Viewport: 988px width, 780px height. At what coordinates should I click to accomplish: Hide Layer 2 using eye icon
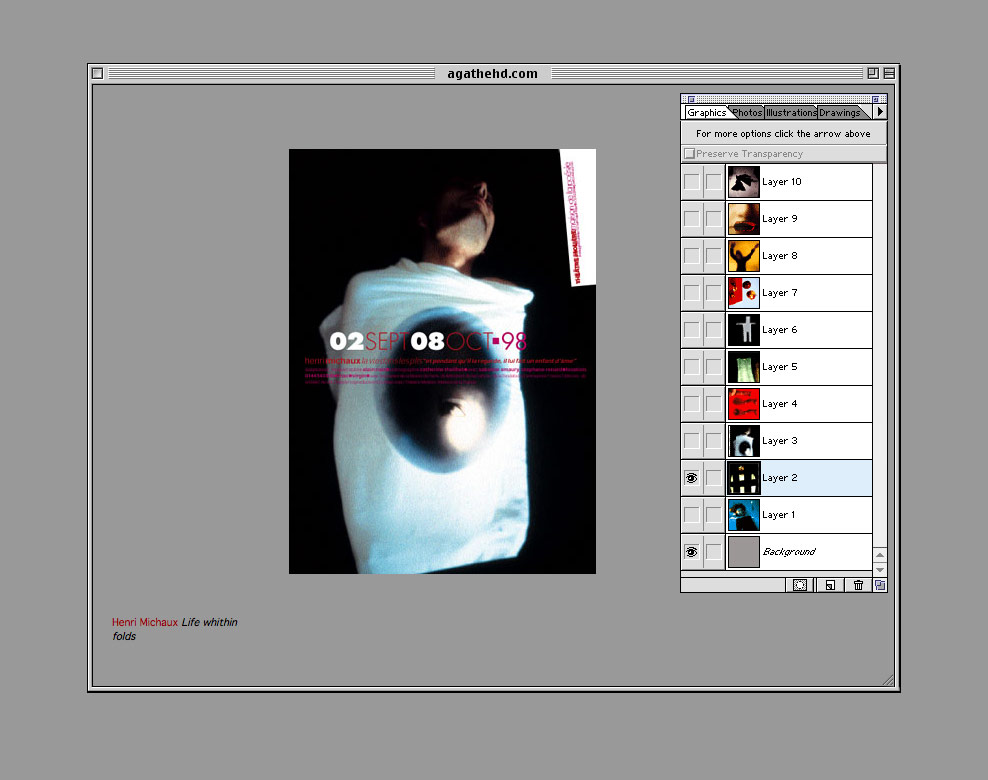coord(692,478)
